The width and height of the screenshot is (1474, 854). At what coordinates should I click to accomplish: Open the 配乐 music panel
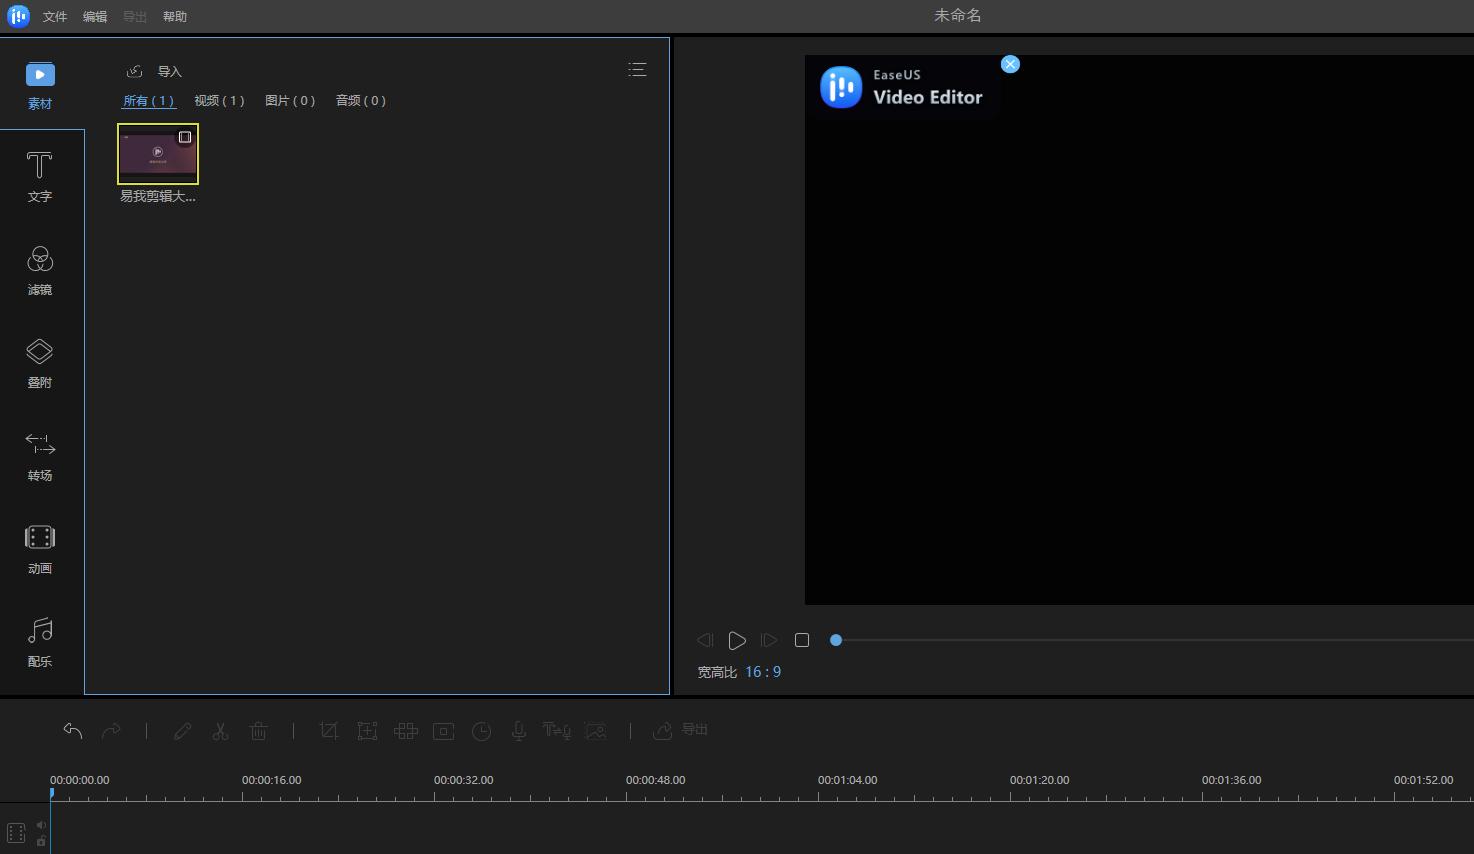(40, 641)
